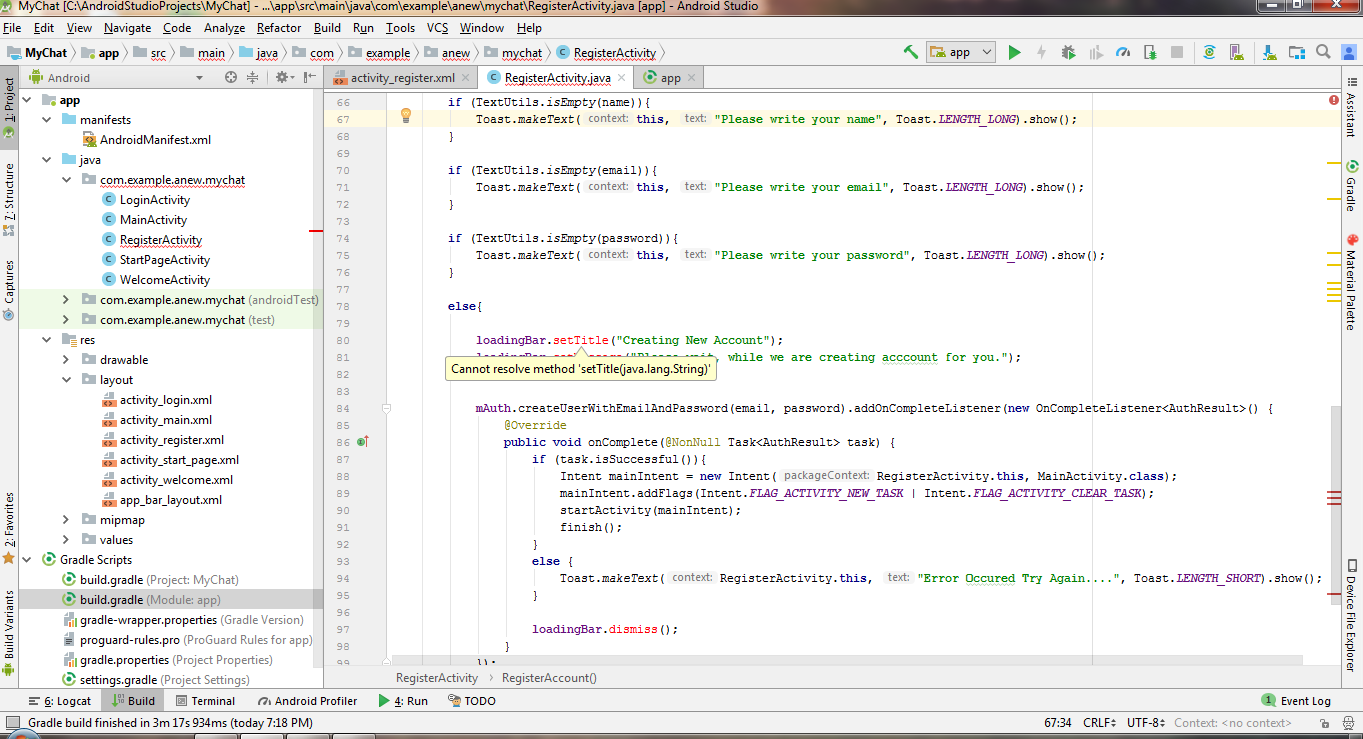
Task: Open AndroidManifest.xml in the project tree
Action: pyautogui.click(x=155, y=140)
